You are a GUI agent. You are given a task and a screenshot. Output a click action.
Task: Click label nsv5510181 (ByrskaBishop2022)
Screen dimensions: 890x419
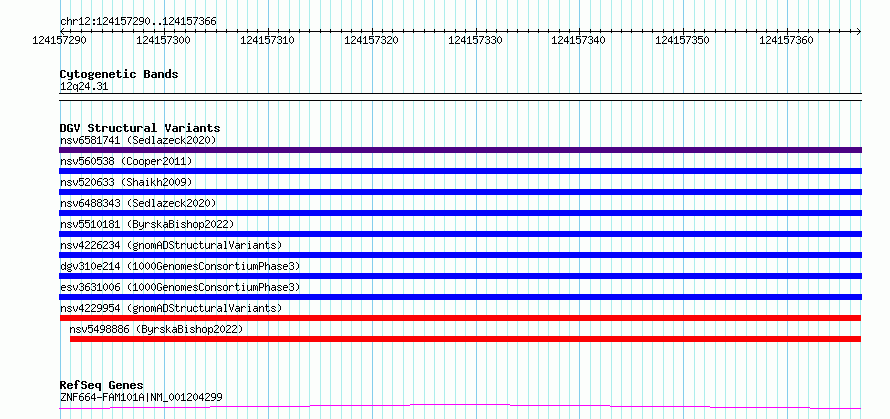click(147, 224)
